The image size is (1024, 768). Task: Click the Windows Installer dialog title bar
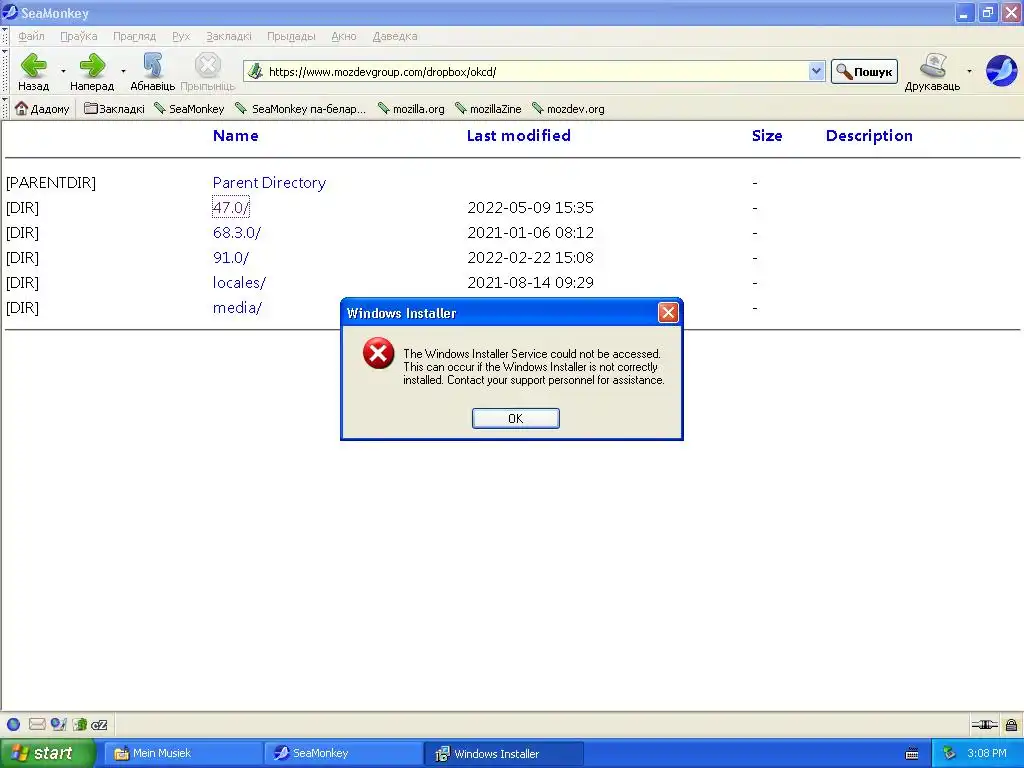click(x=500, y=313)
